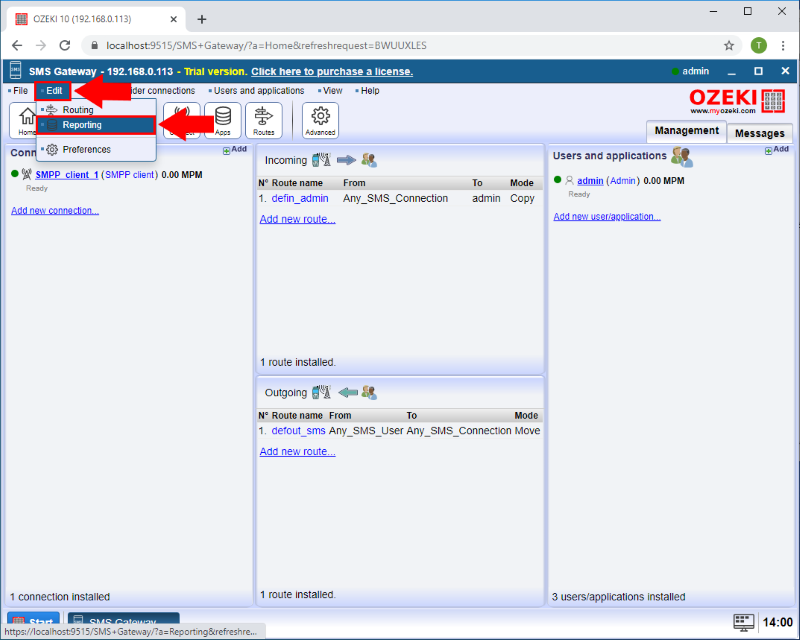Image resolution: width=800 pixels, height=640 pixels.
Task: Click Add new route under Outgoing
Action: [297, 452]
